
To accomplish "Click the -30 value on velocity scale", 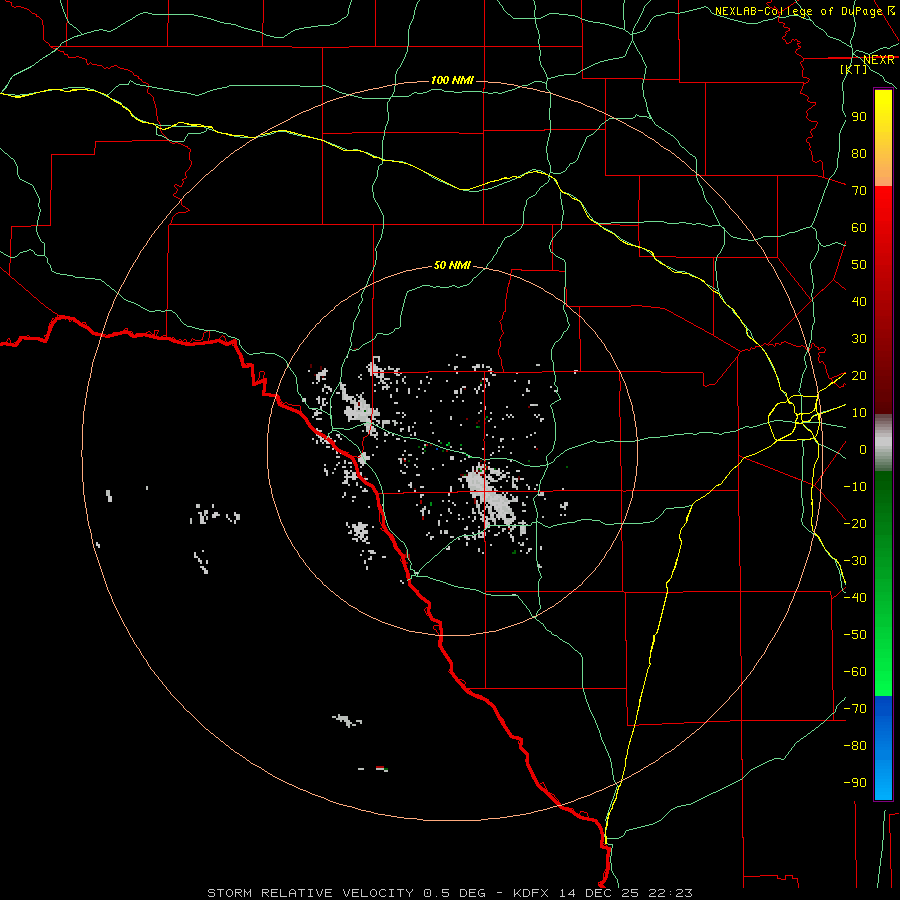I will [x=855, y=561].
